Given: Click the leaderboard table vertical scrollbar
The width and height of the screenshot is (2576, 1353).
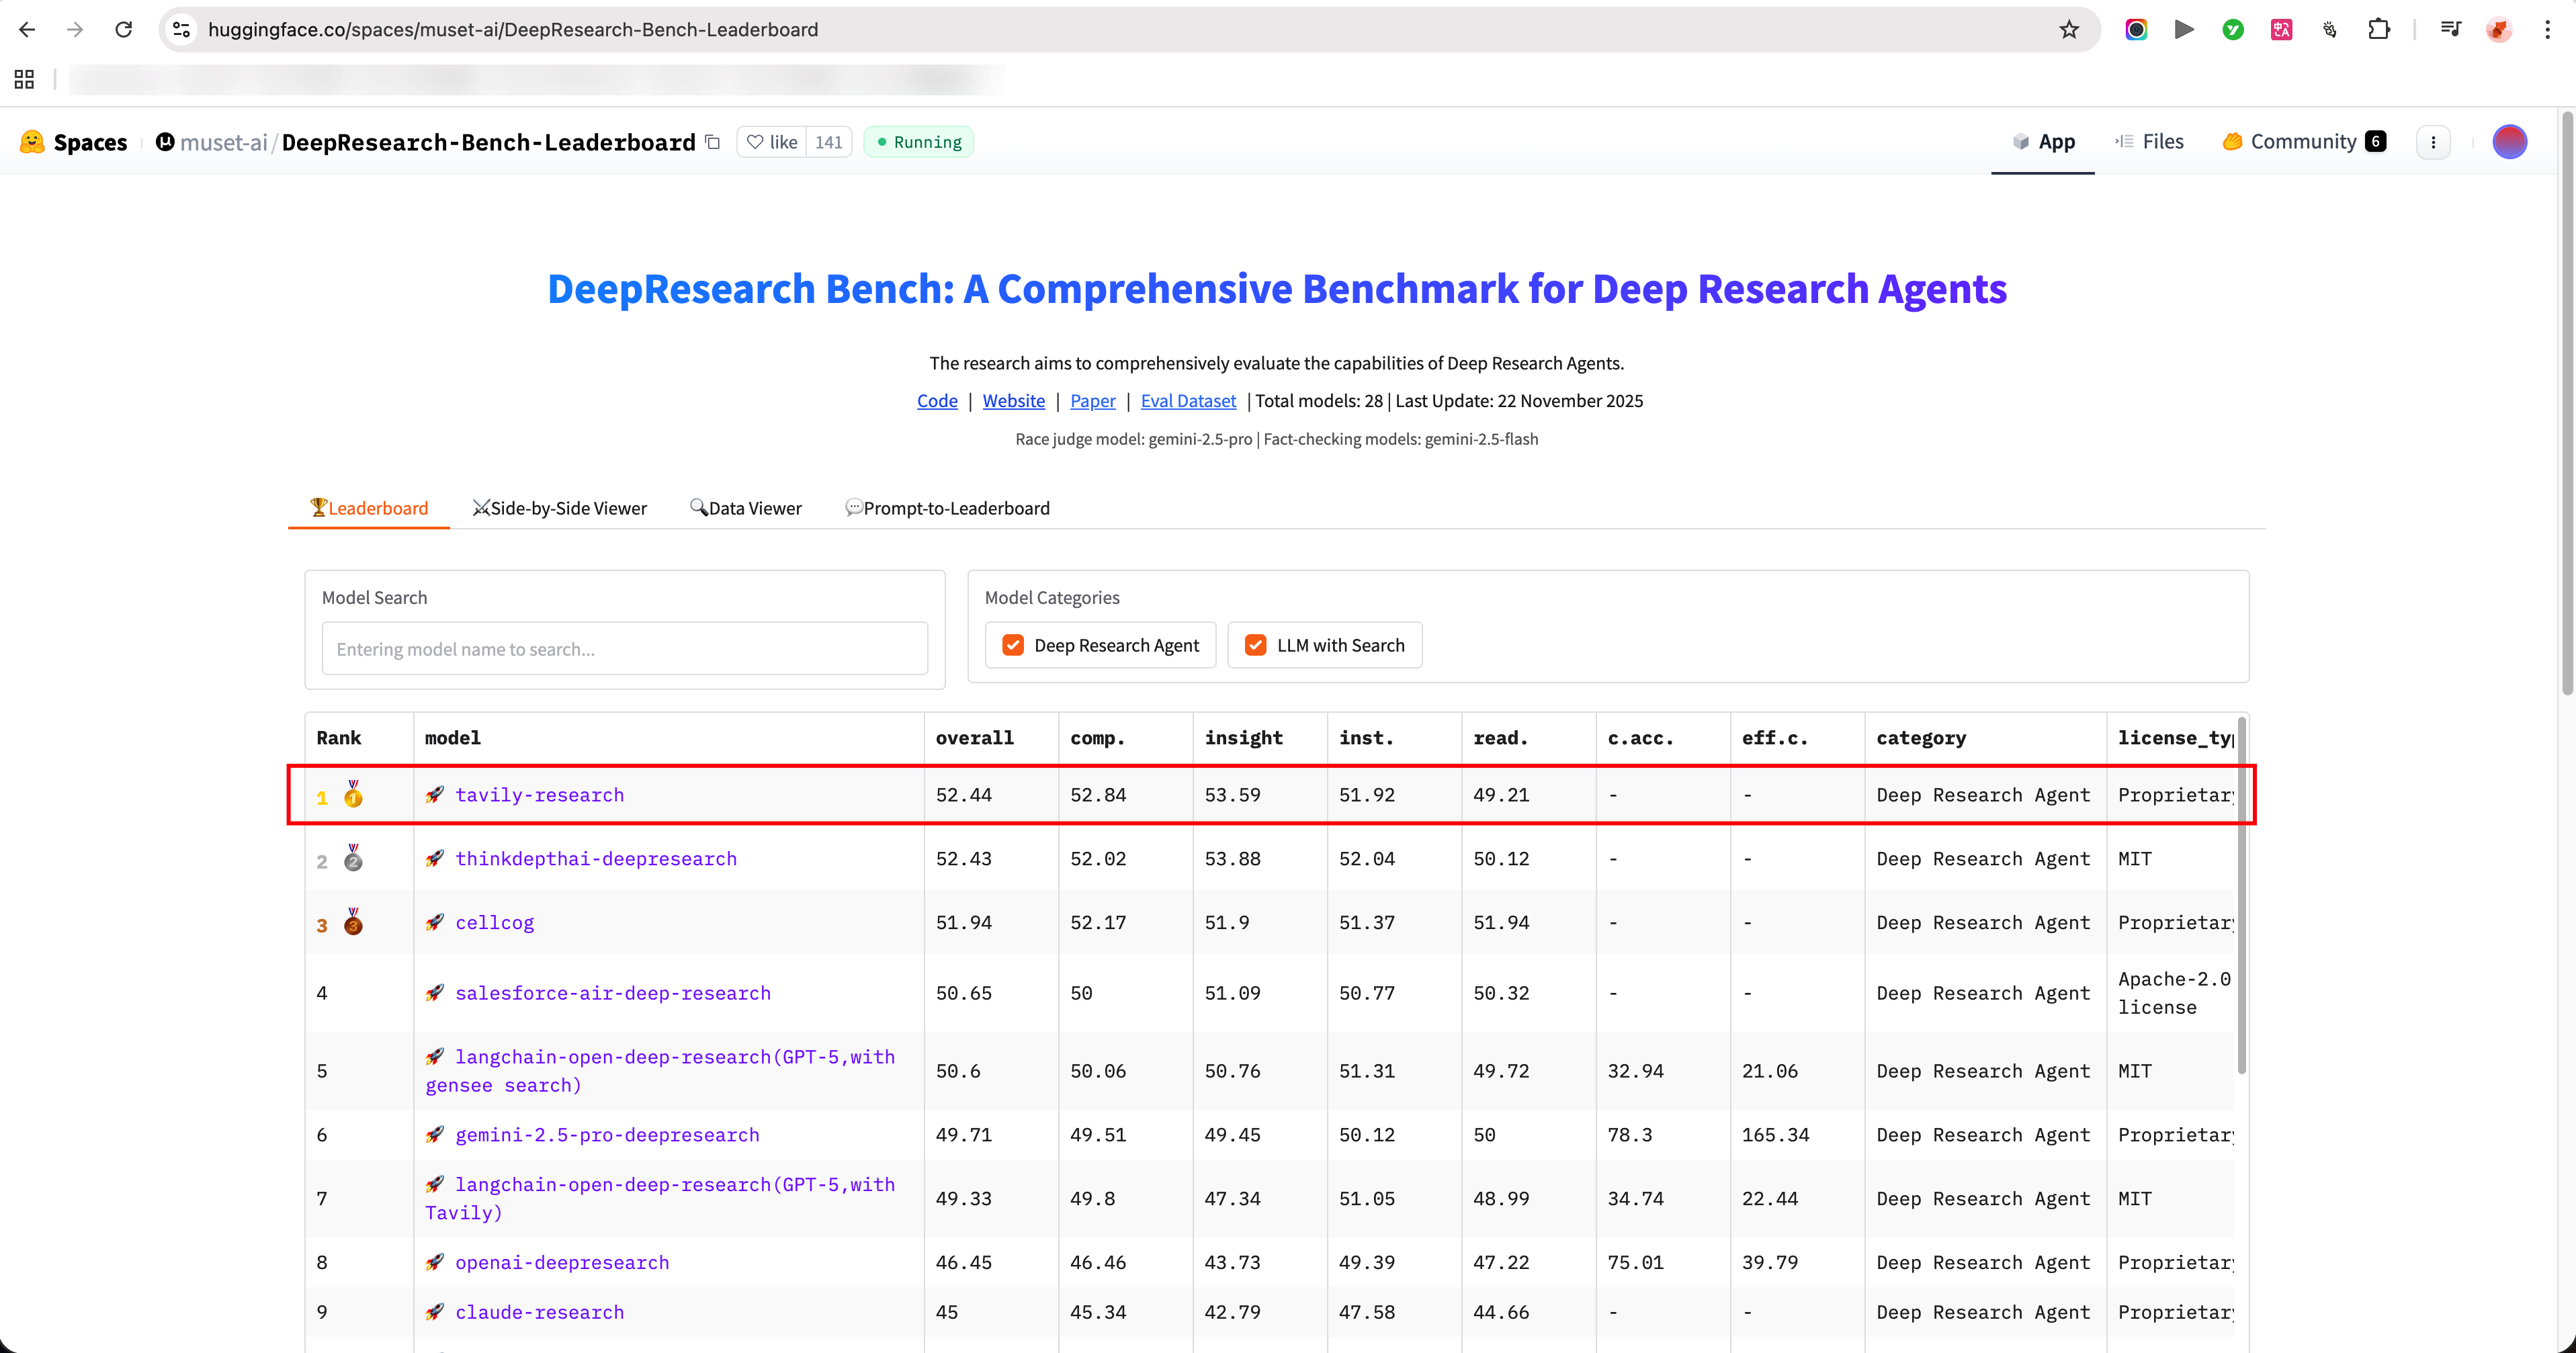Looking at the screenshot, I should click(2242, 895).
